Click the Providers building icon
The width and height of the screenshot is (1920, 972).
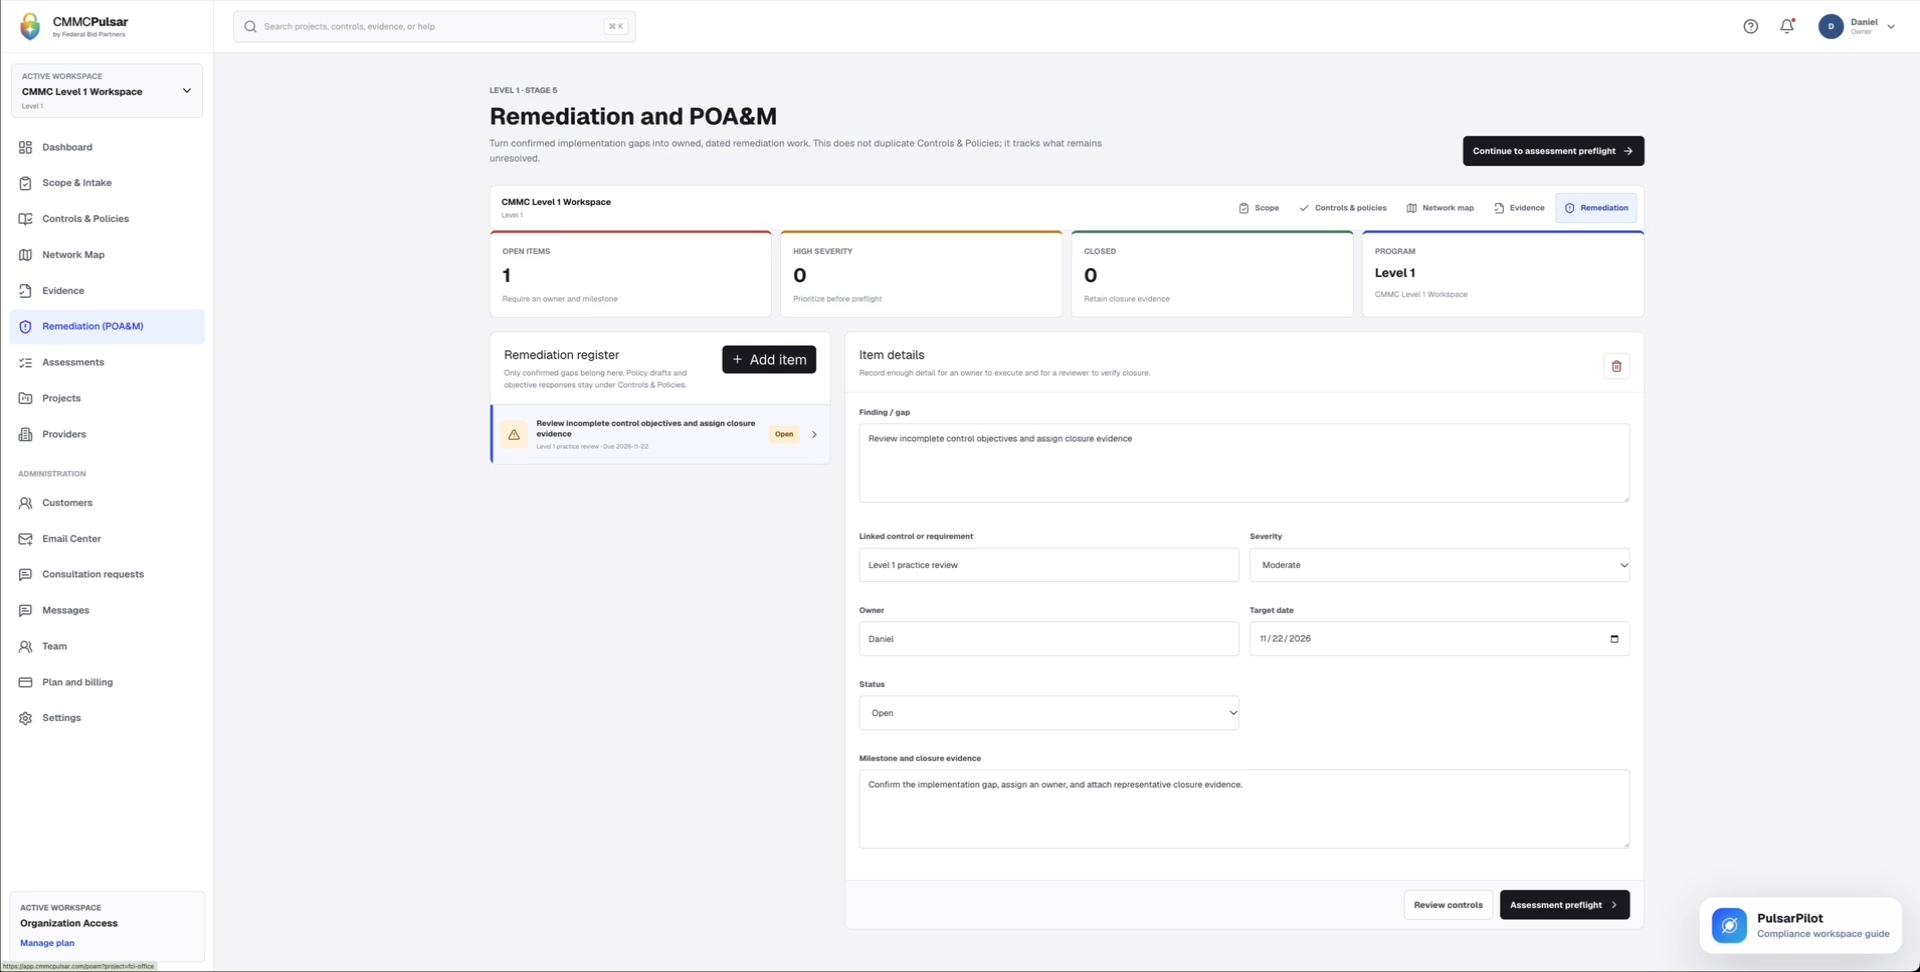(x=25, y=435)
